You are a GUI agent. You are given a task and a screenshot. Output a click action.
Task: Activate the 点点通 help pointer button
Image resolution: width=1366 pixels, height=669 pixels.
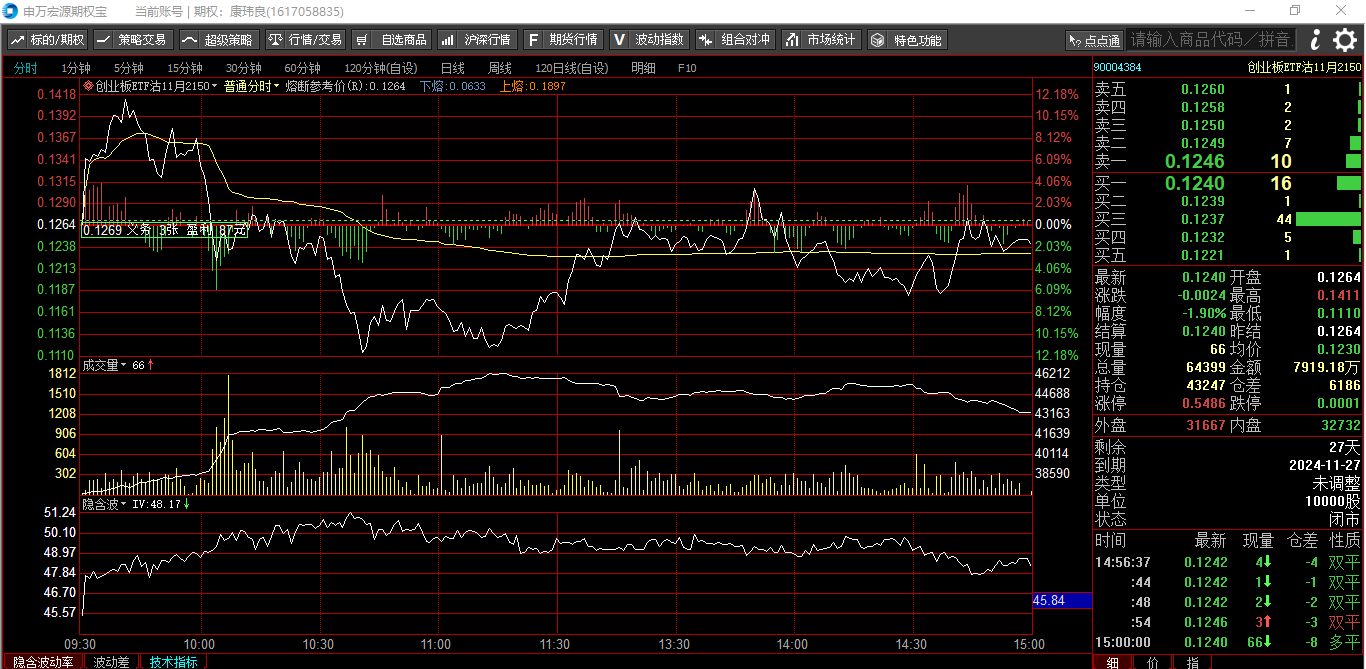[1094, 40]
